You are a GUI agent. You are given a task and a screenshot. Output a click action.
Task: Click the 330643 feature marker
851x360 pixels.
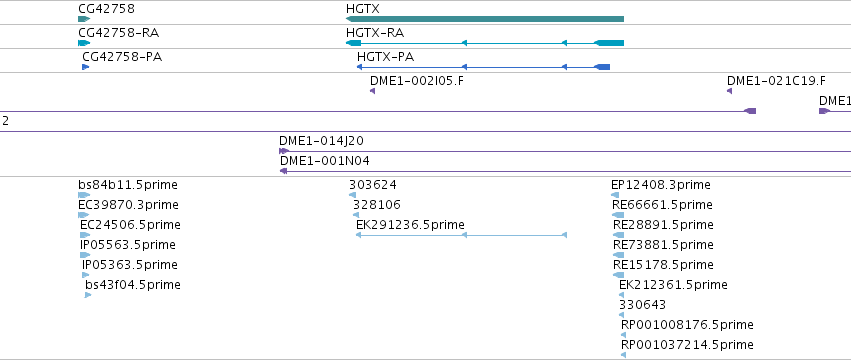click(x=621, y=315)
